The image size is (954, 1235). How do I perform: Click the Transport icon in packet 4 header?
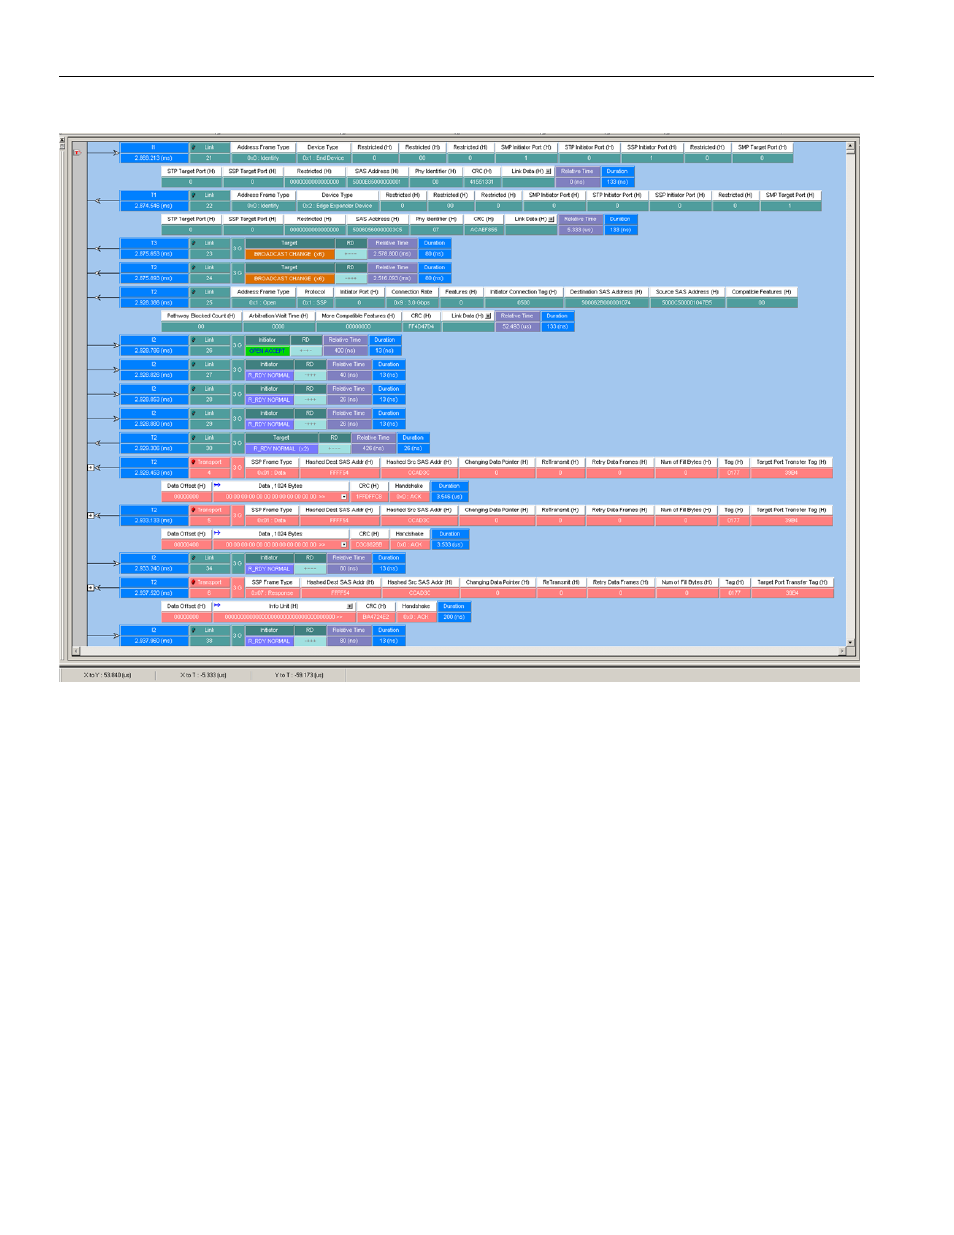tap(194, 462)
